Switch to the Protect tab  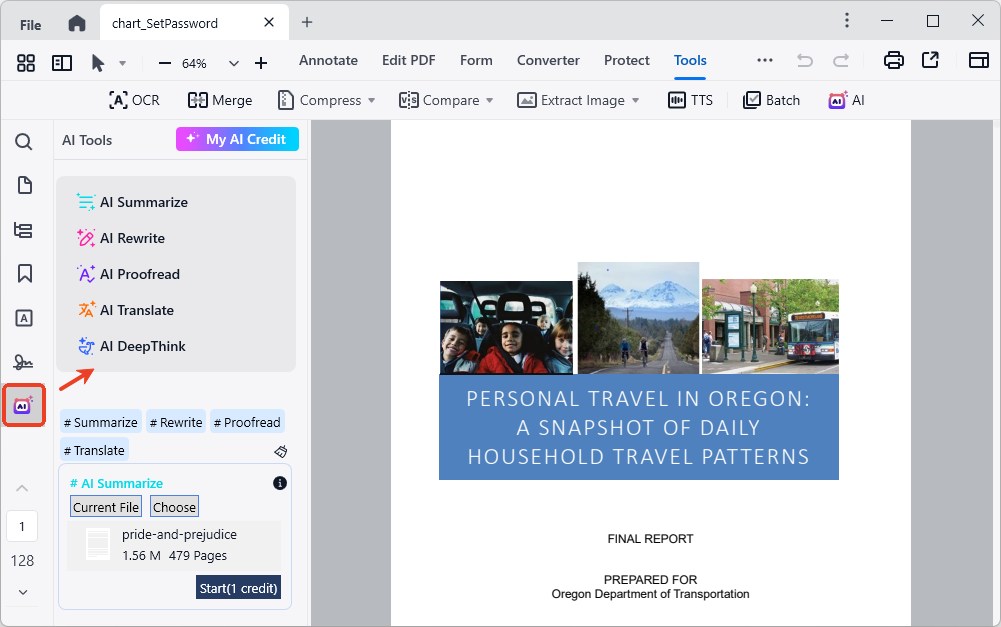[x=626, y=60]
